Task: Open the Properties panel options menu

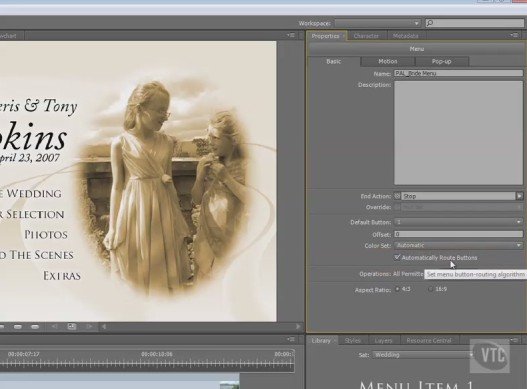Action: tap(514, 35)
